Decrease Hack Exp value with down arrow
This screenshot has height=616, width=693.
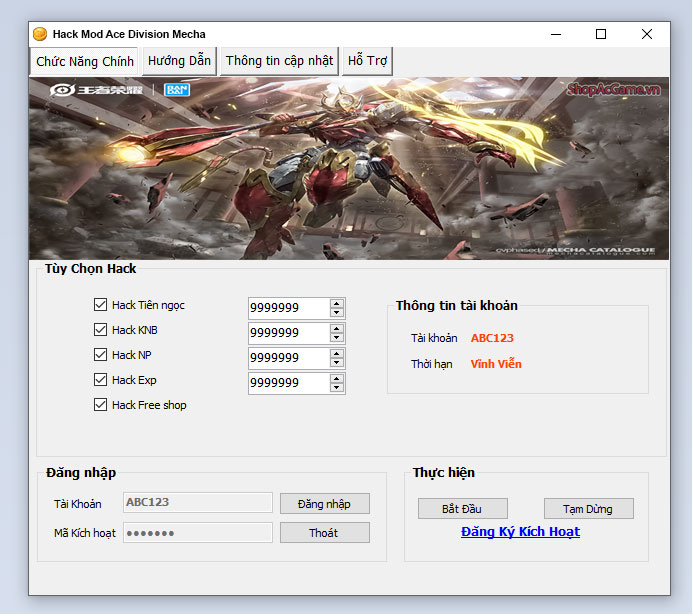point(337,388)
